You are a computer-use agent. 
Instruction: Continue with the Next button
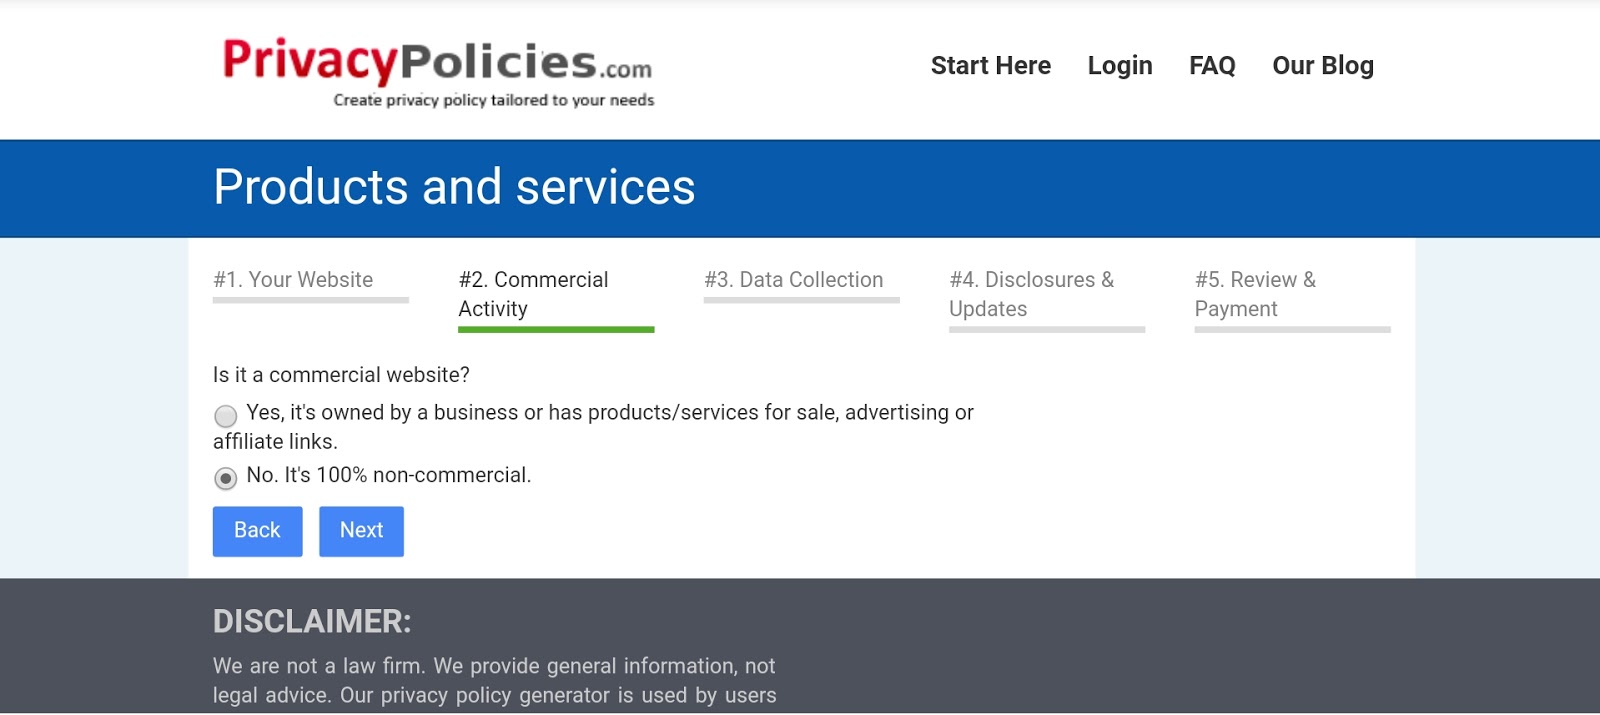pyautogui.click(x=361, y=531)
